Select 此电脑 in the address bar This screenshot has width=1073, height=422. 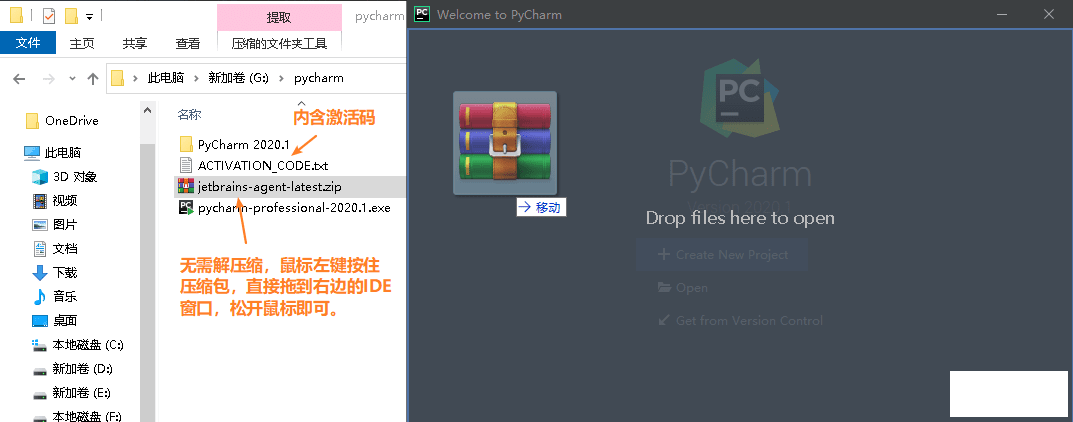(166, 78)
